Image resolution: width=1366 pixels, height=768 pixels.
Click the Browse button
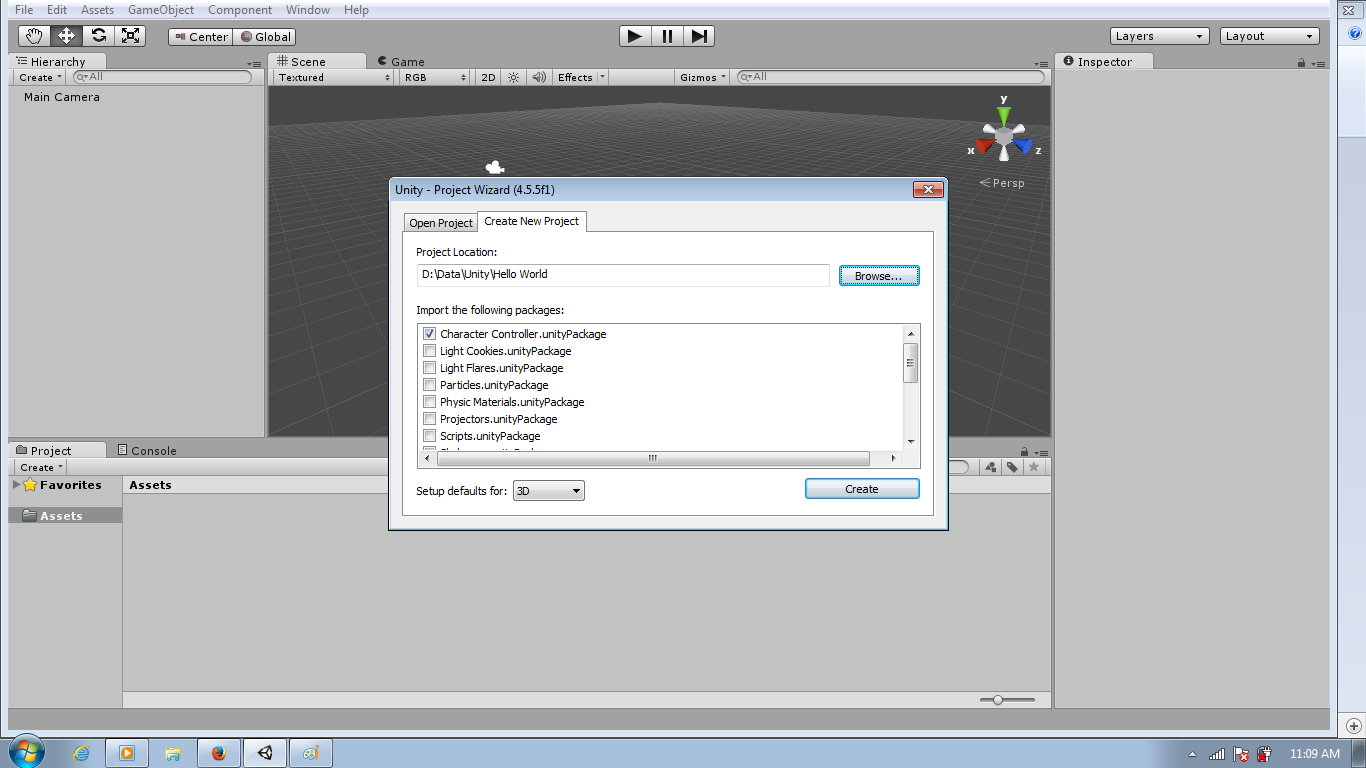click(878, 275)
